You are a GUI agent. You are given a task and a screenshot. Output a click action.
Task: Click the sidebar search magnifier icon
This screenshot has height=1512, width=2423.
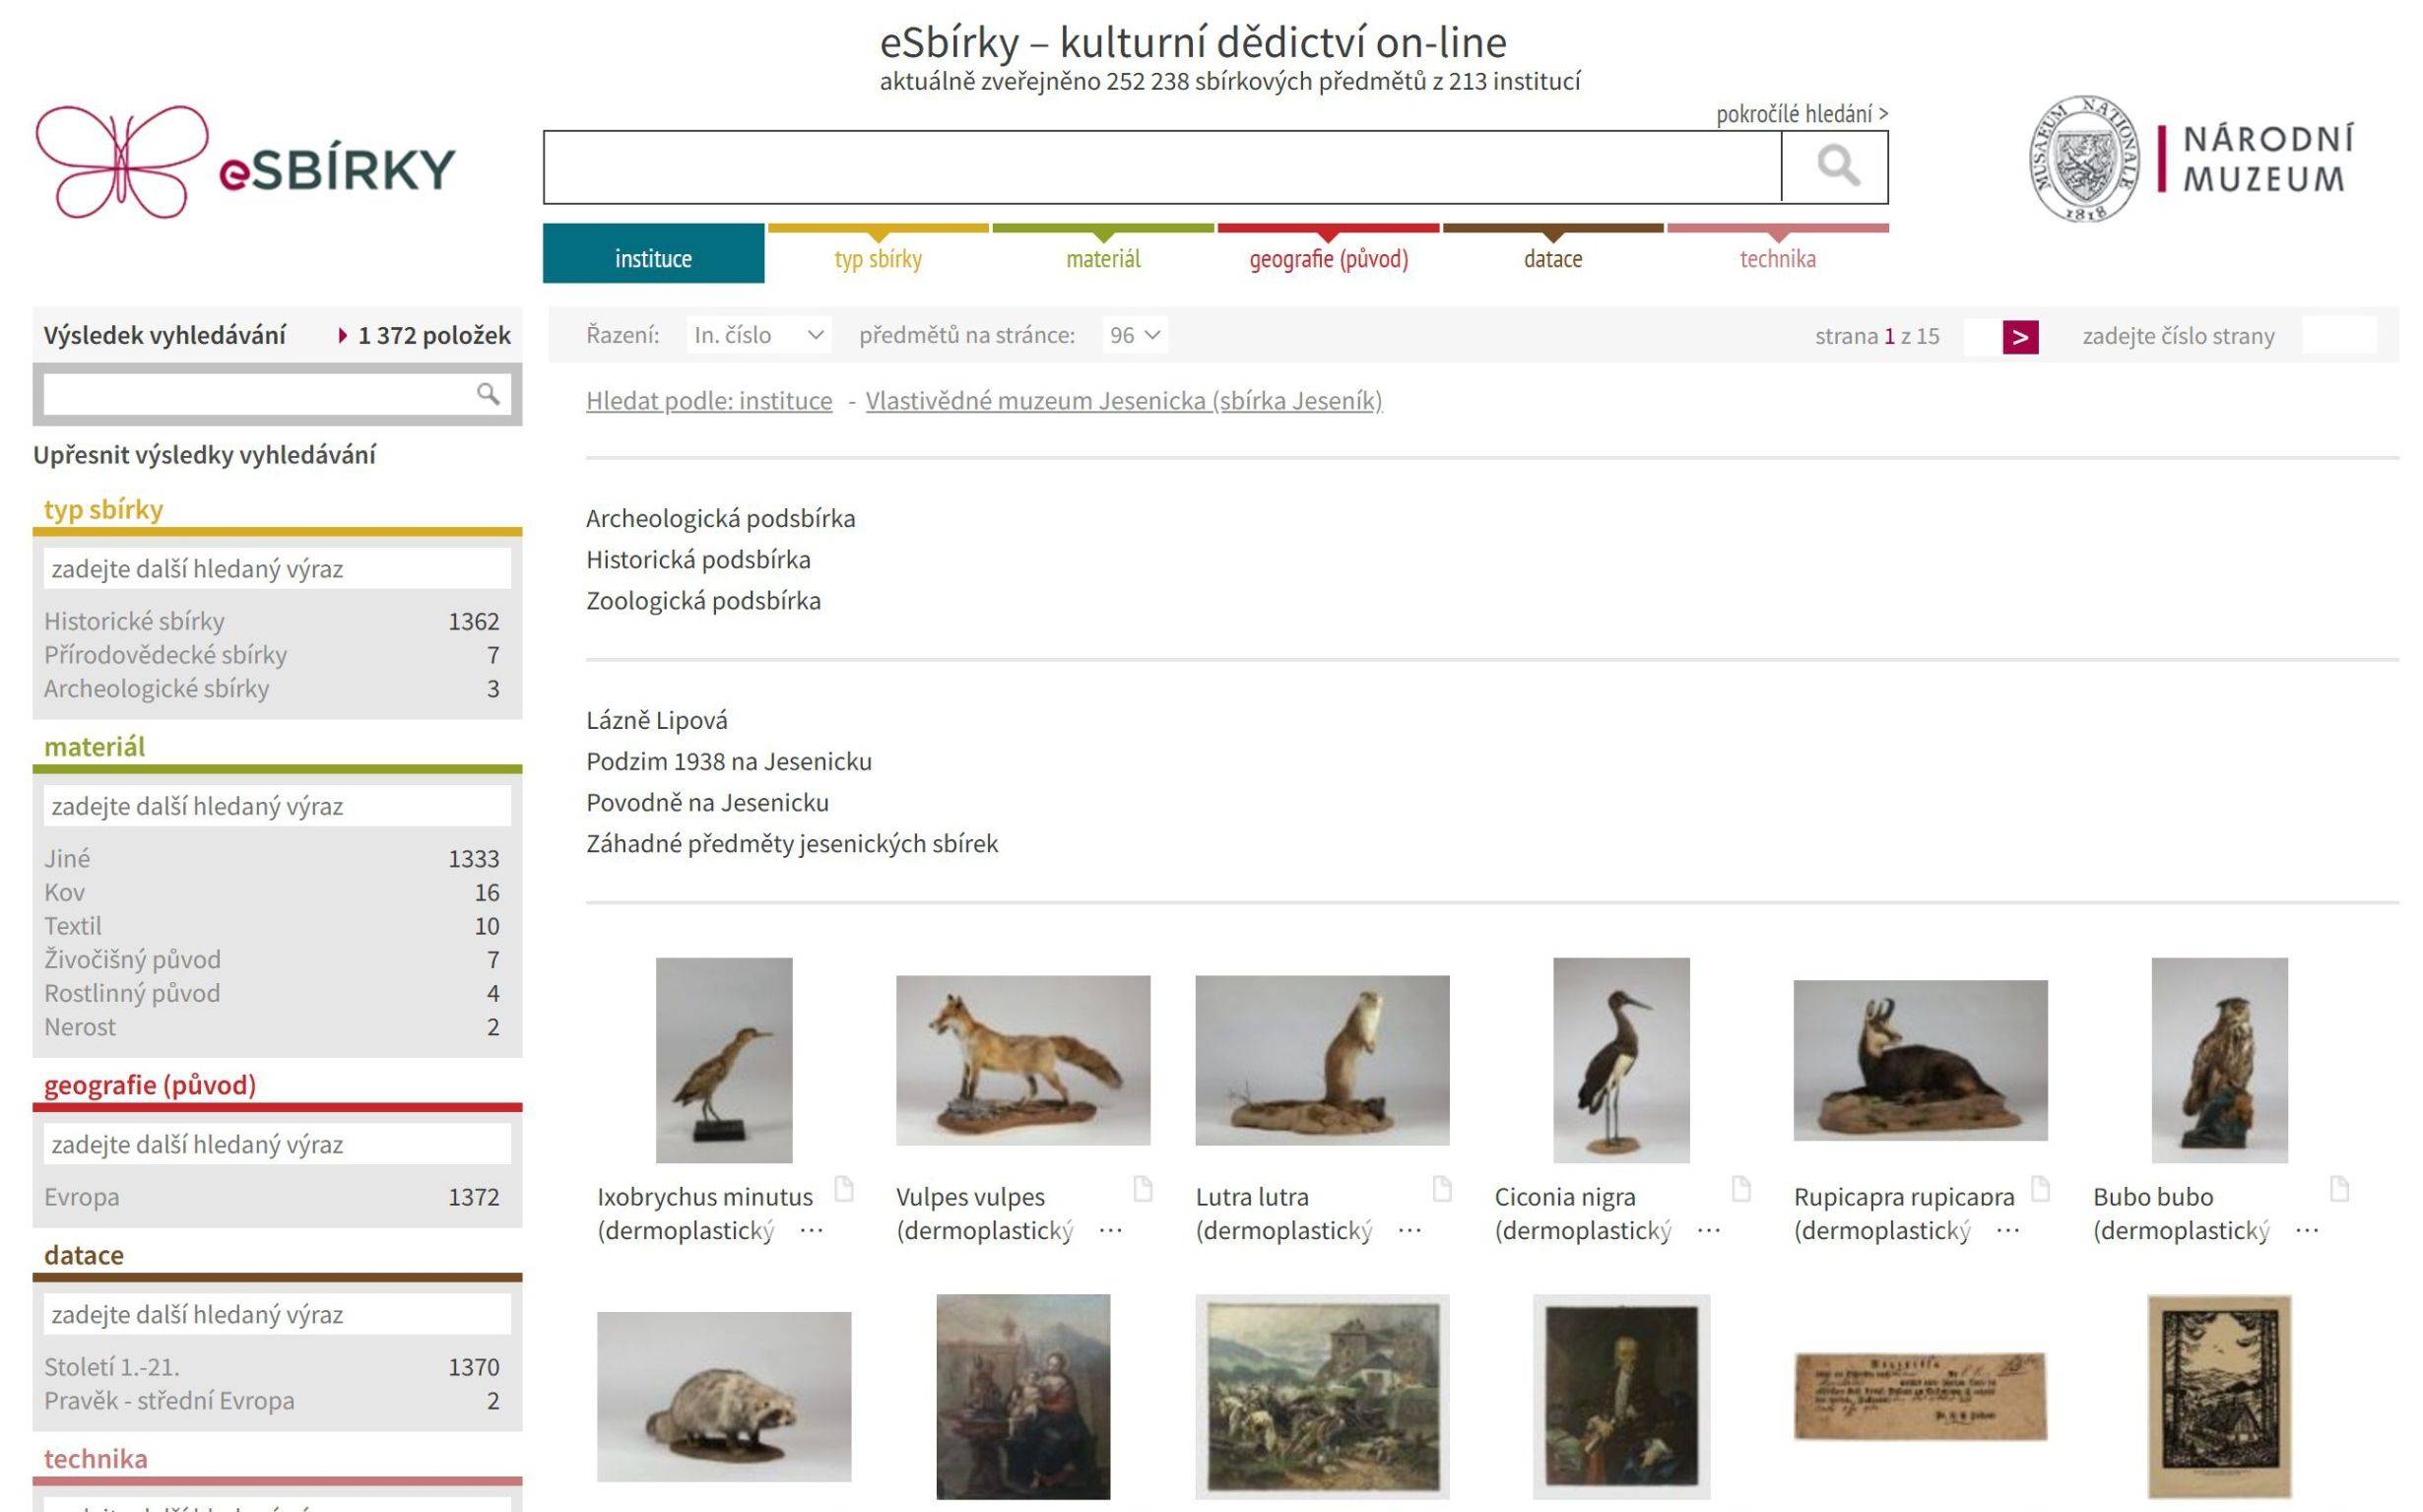point(487,394)
